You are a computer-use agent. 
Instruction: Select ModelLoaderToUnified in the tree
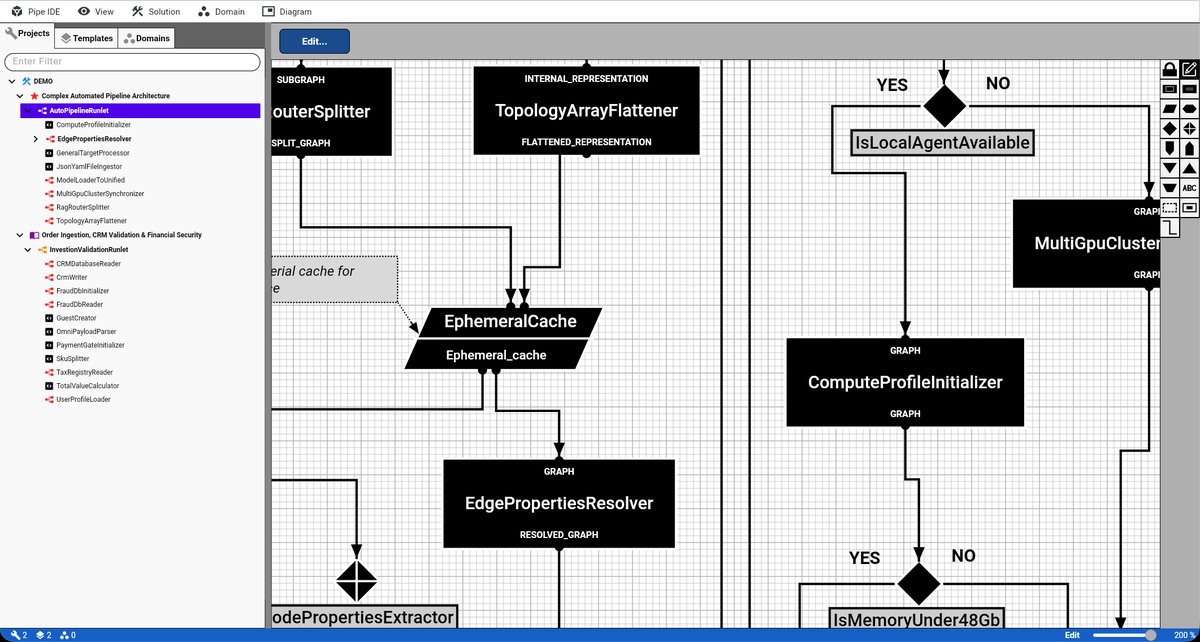tap(91, 180)
